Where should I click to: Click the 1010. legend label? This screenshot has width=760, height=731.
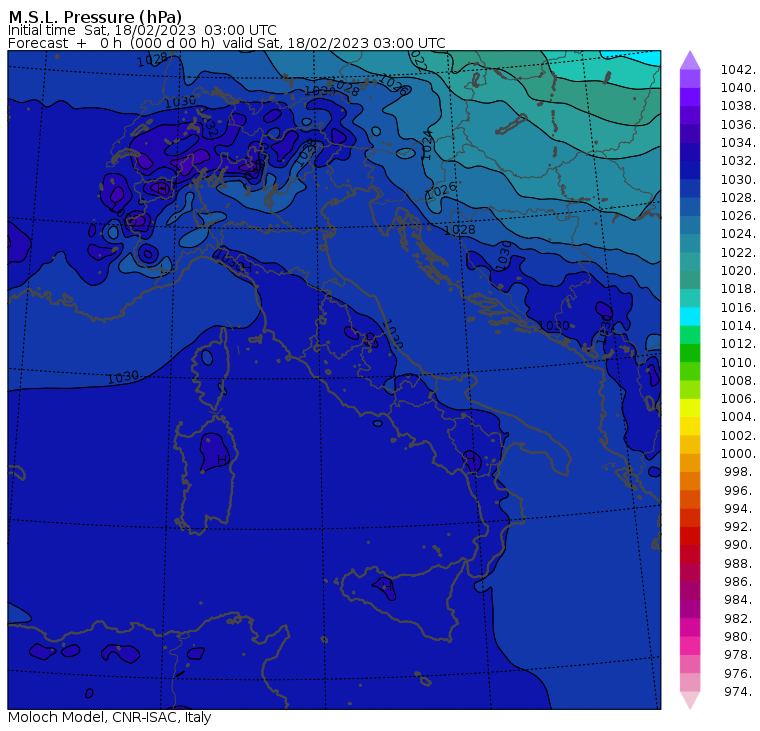coord(738,362)
